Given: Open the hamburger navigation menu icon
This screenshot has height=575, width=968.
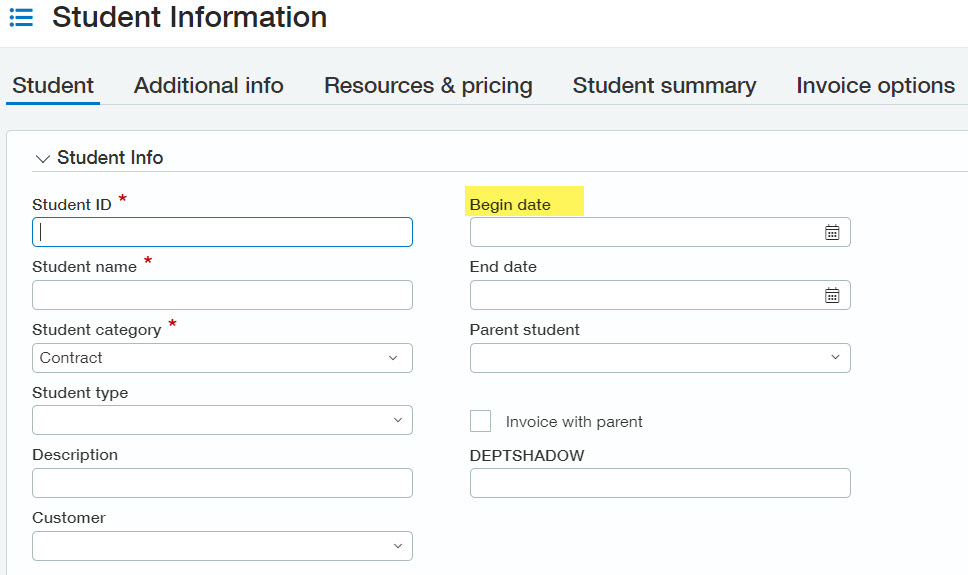Looking at the screenshot, I should (21, 18).
